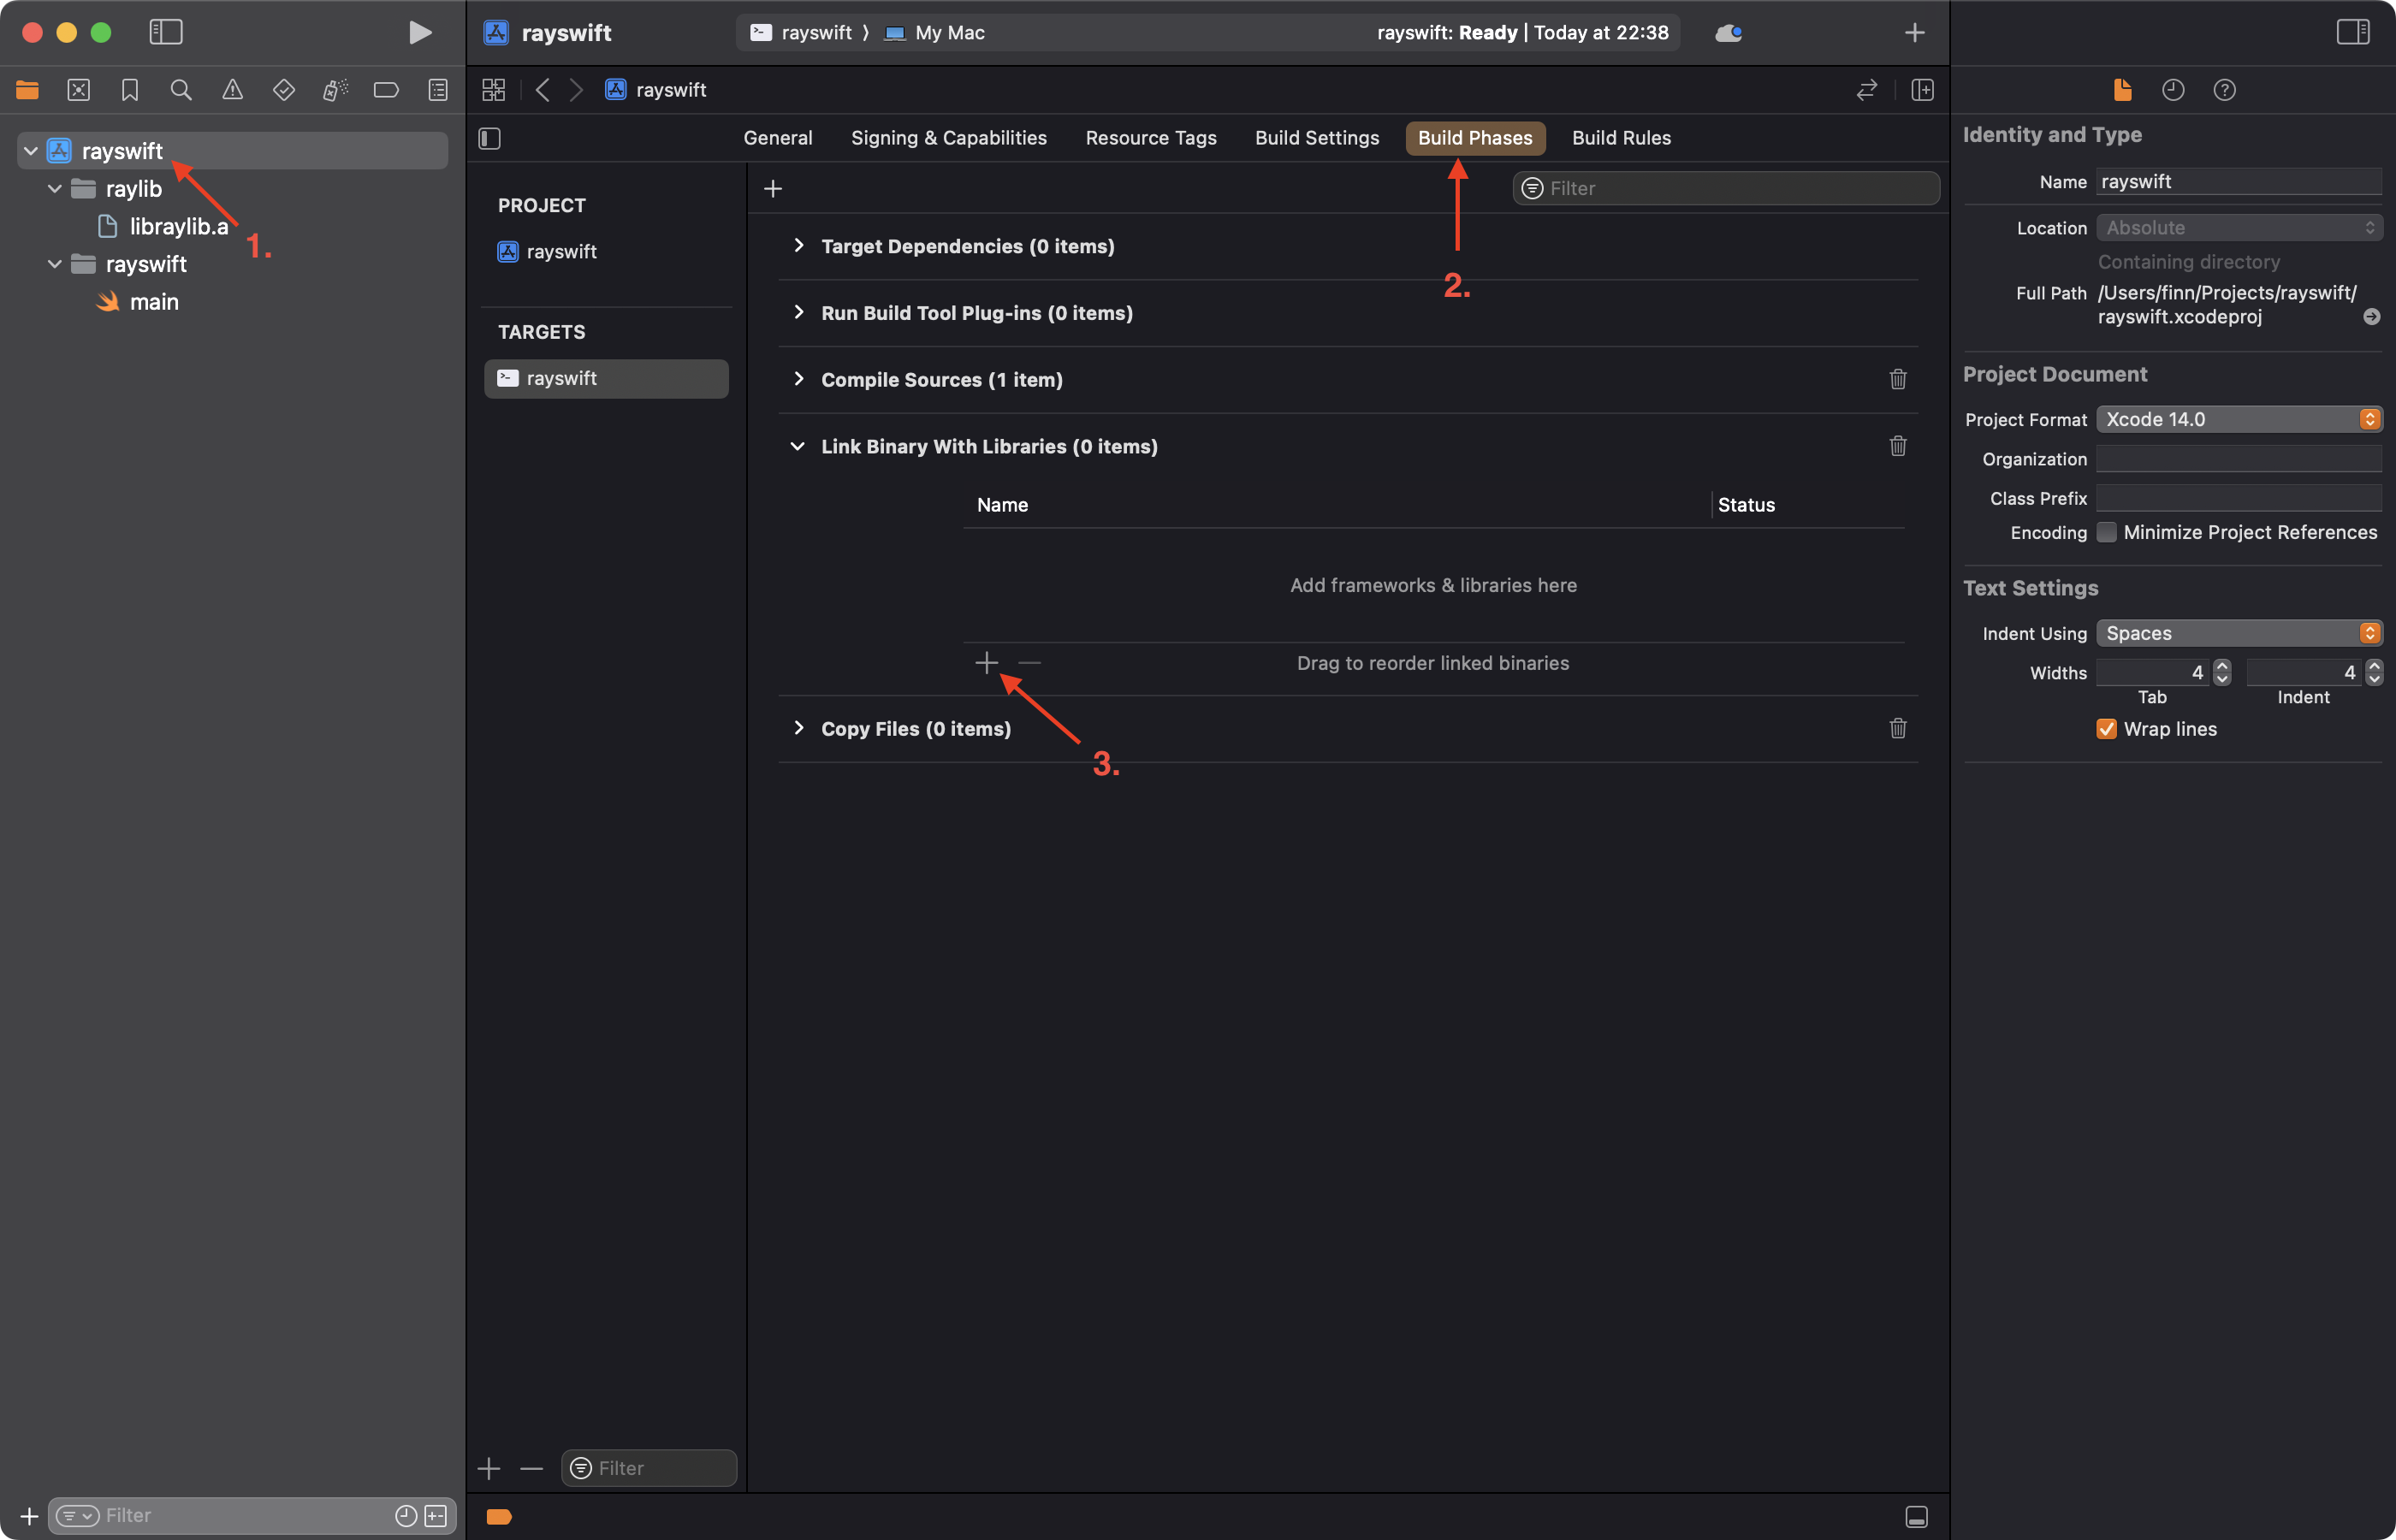Run the rayswift scheme with Play button
The height and width of the screenshot is (1540, 2396).
(420, 32)
